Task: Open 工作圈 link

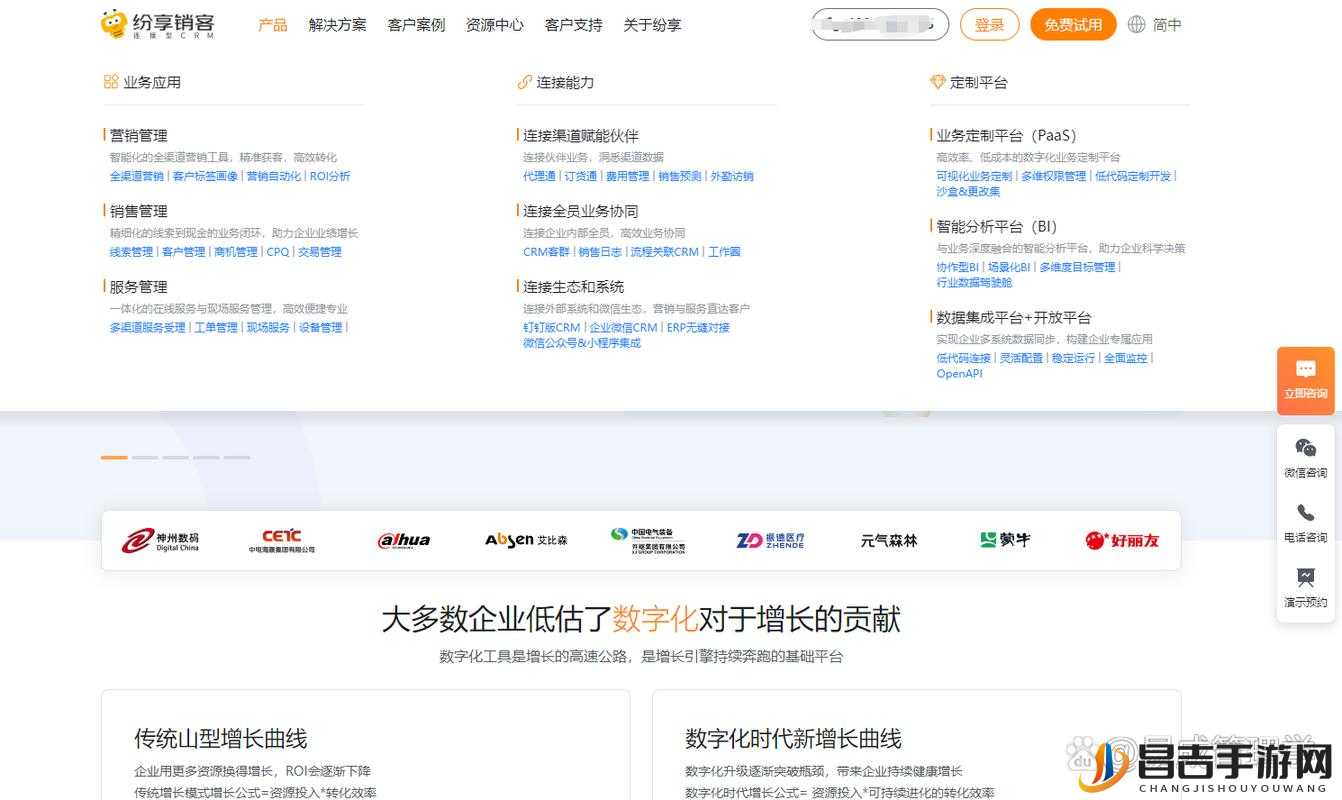Action: [724, 252]
